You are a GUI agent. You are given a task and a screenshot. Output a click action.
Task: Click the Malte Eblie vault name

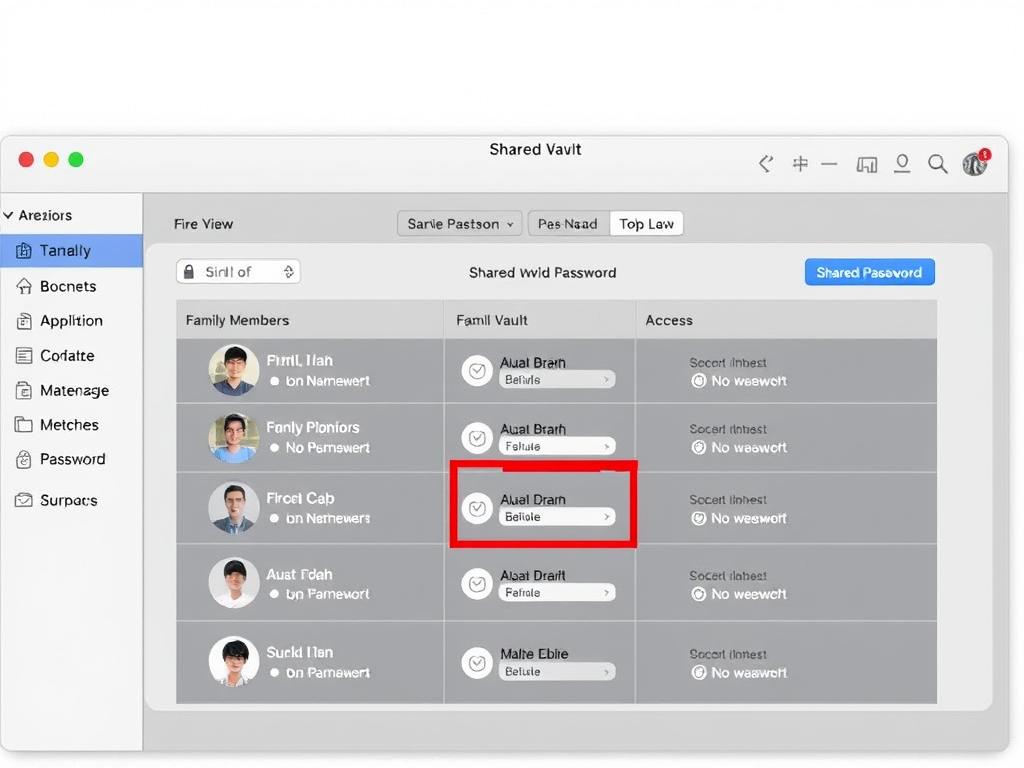pos(534,654)
